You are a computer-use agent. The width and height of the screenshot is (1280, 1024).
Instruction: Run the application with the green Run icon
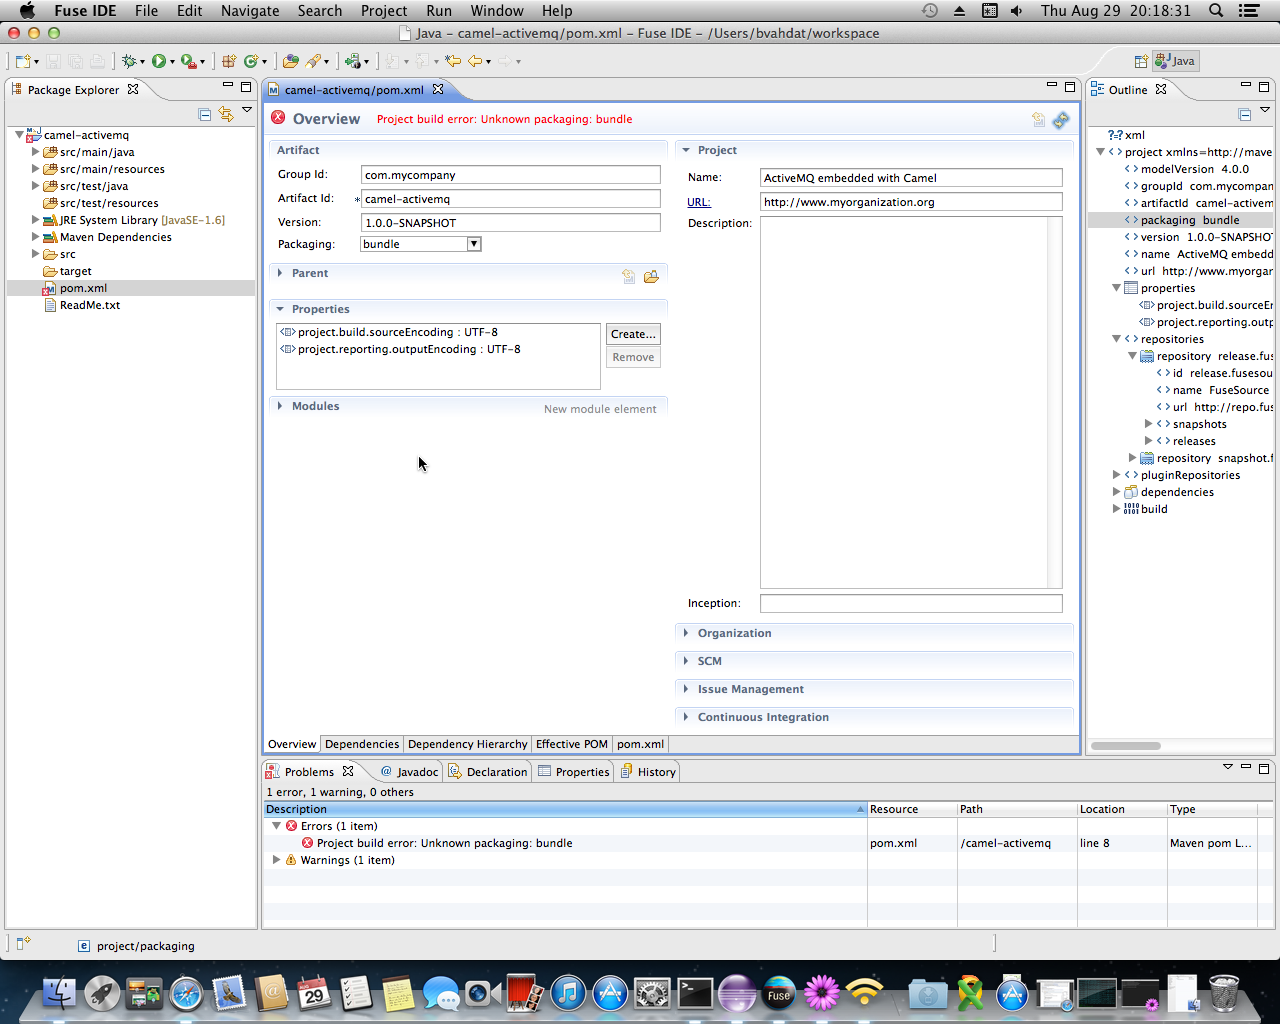tap(160, 60)
